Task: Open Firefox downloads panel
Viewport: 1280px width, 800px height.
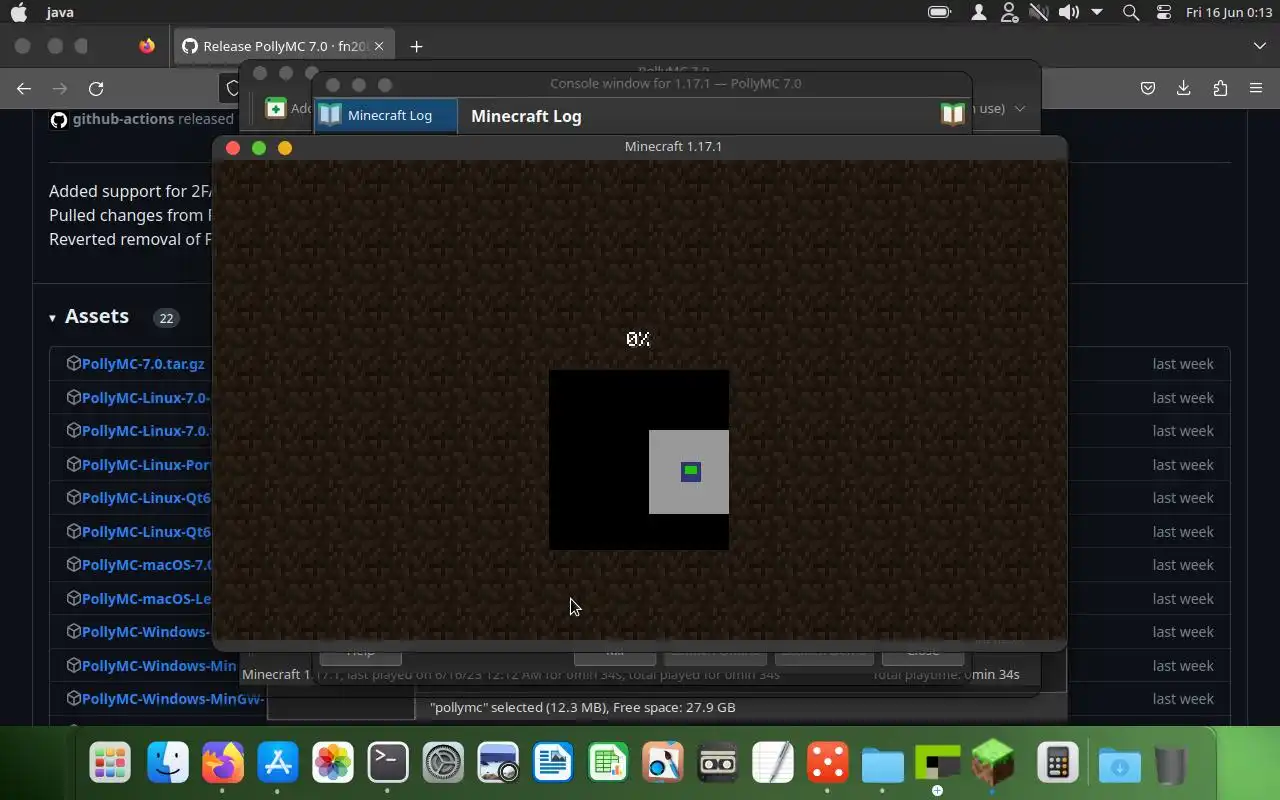Action: click(x=1184, y=88)
